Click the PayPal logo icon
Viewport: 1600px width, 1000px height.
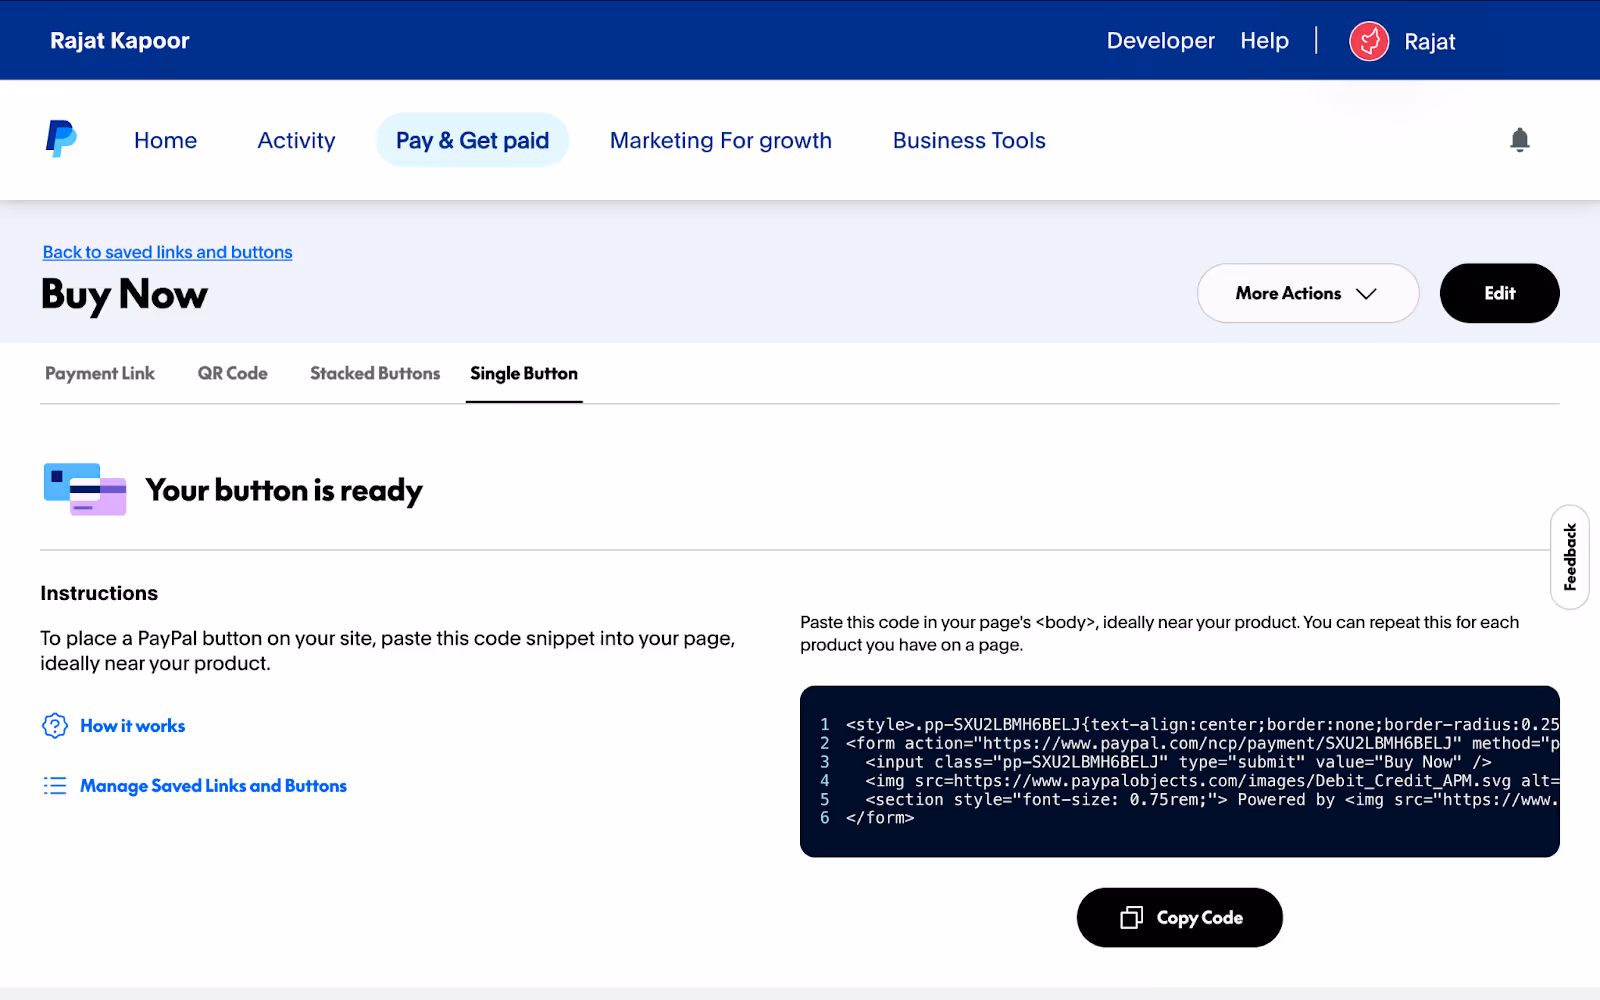61,139
